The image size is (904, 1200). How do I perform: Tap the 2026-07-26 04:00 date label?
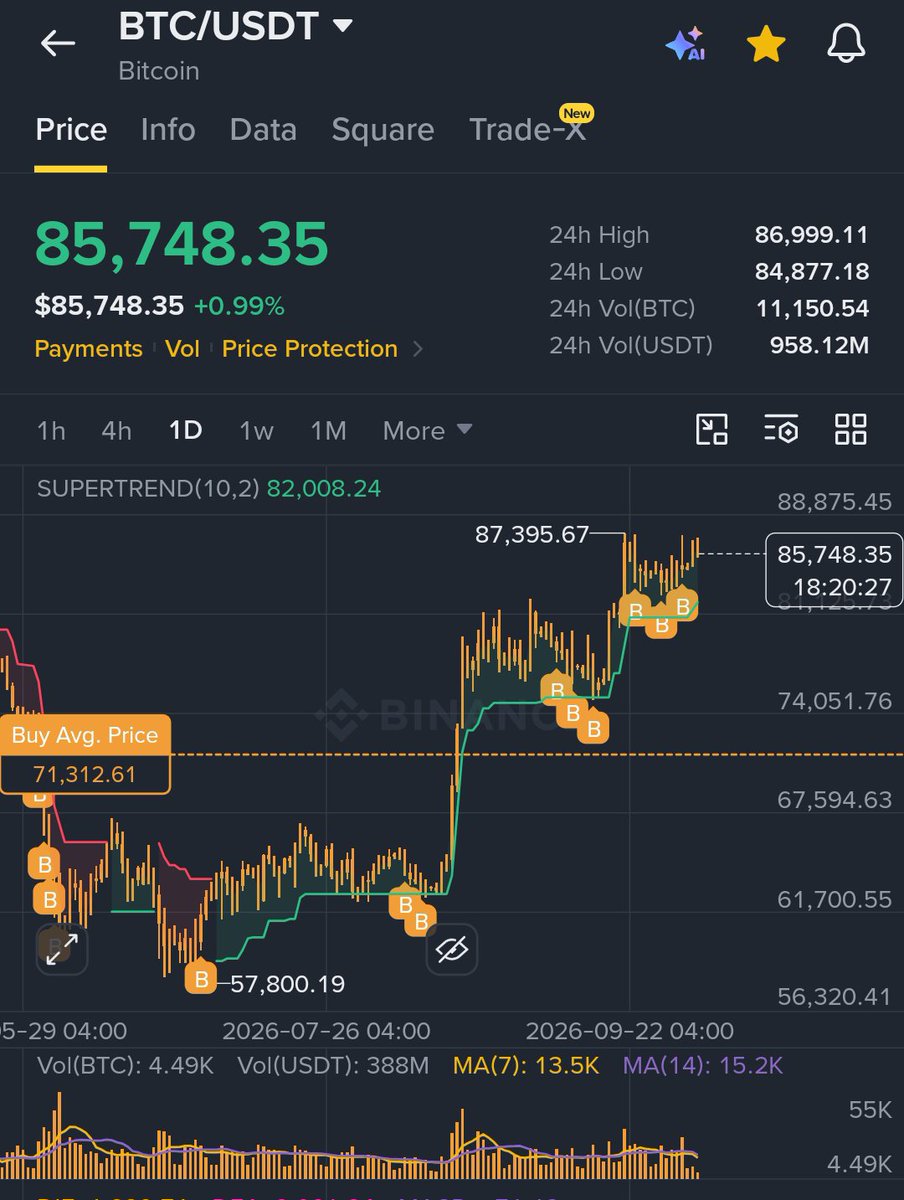pos(326,1031)
